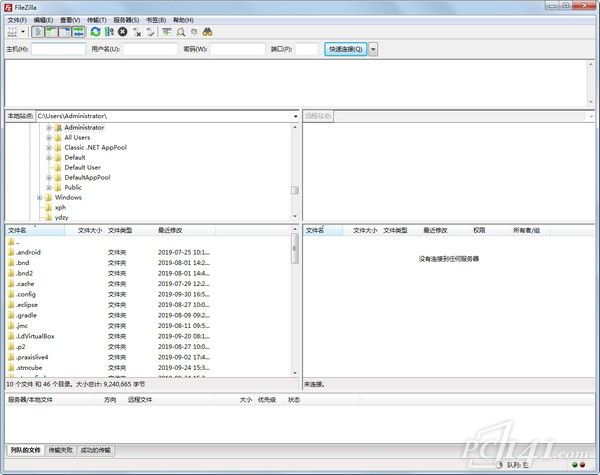Click the 主机(H) host input field
This screenshot has width=600, height=475.
coord(59,49)
